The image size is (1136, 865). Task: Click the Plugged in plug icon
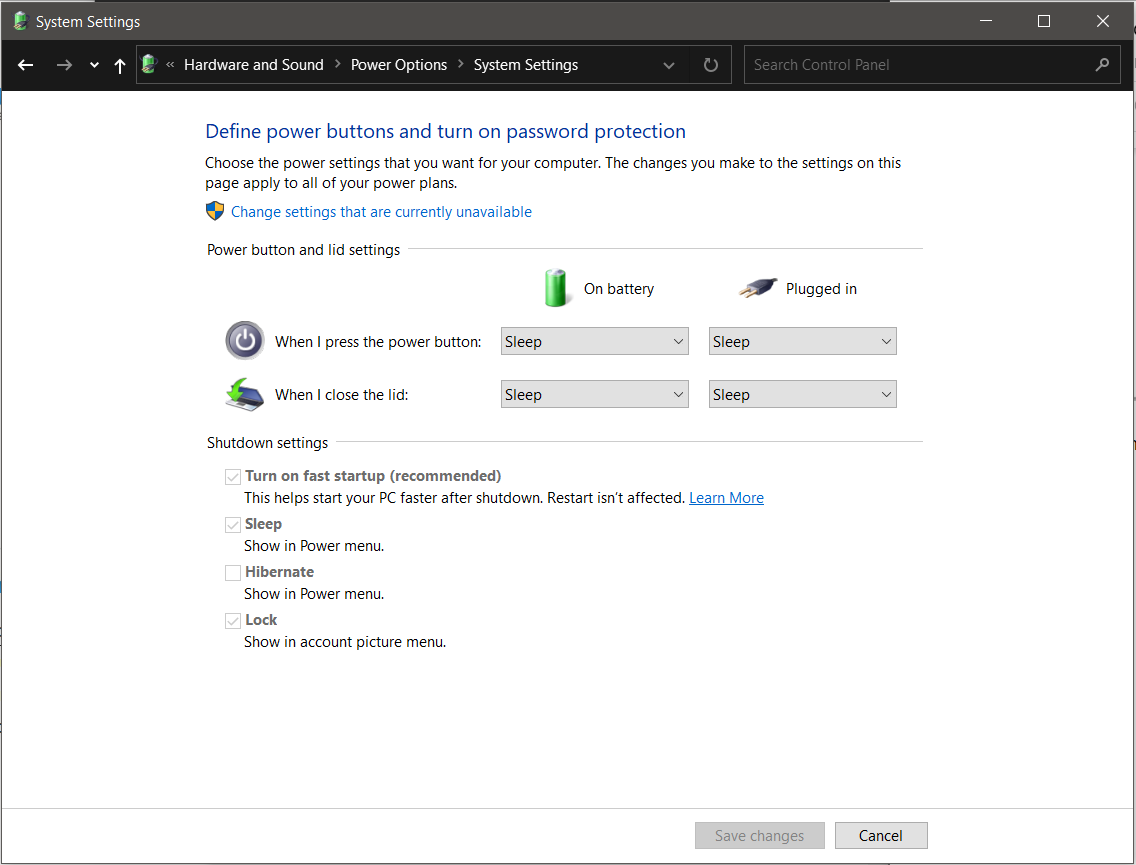tap(758, 288)
